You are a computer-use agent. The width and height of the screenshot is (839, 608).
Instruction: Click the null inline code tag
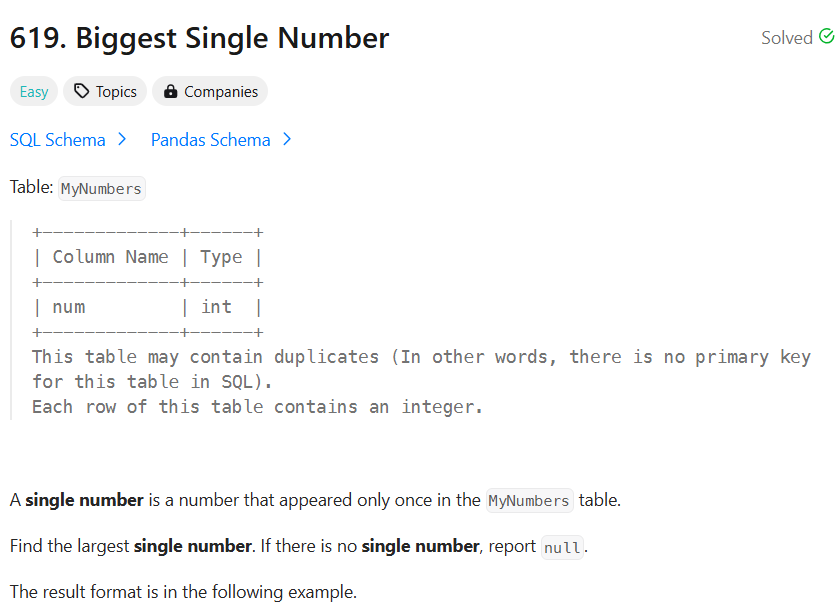[x=562, y=547]
